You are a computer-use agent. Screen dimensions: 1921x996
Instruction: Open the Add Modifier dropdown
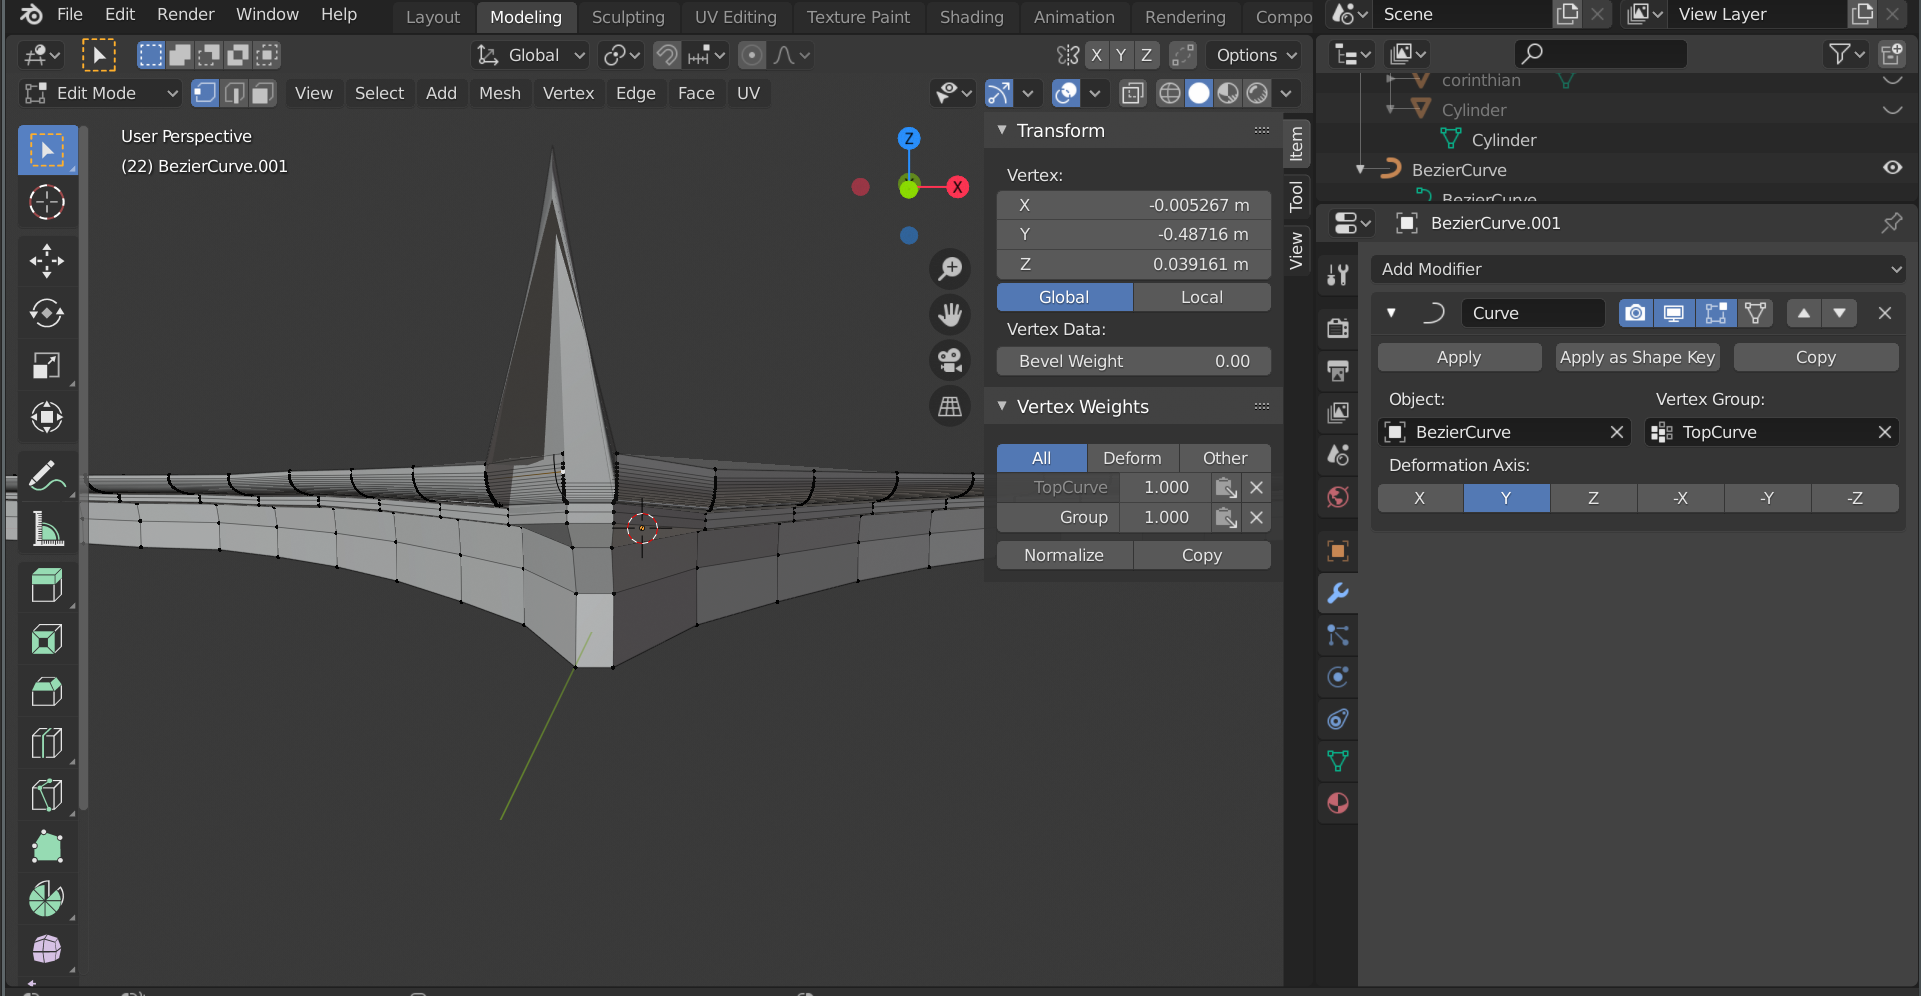coord(1640,269)
